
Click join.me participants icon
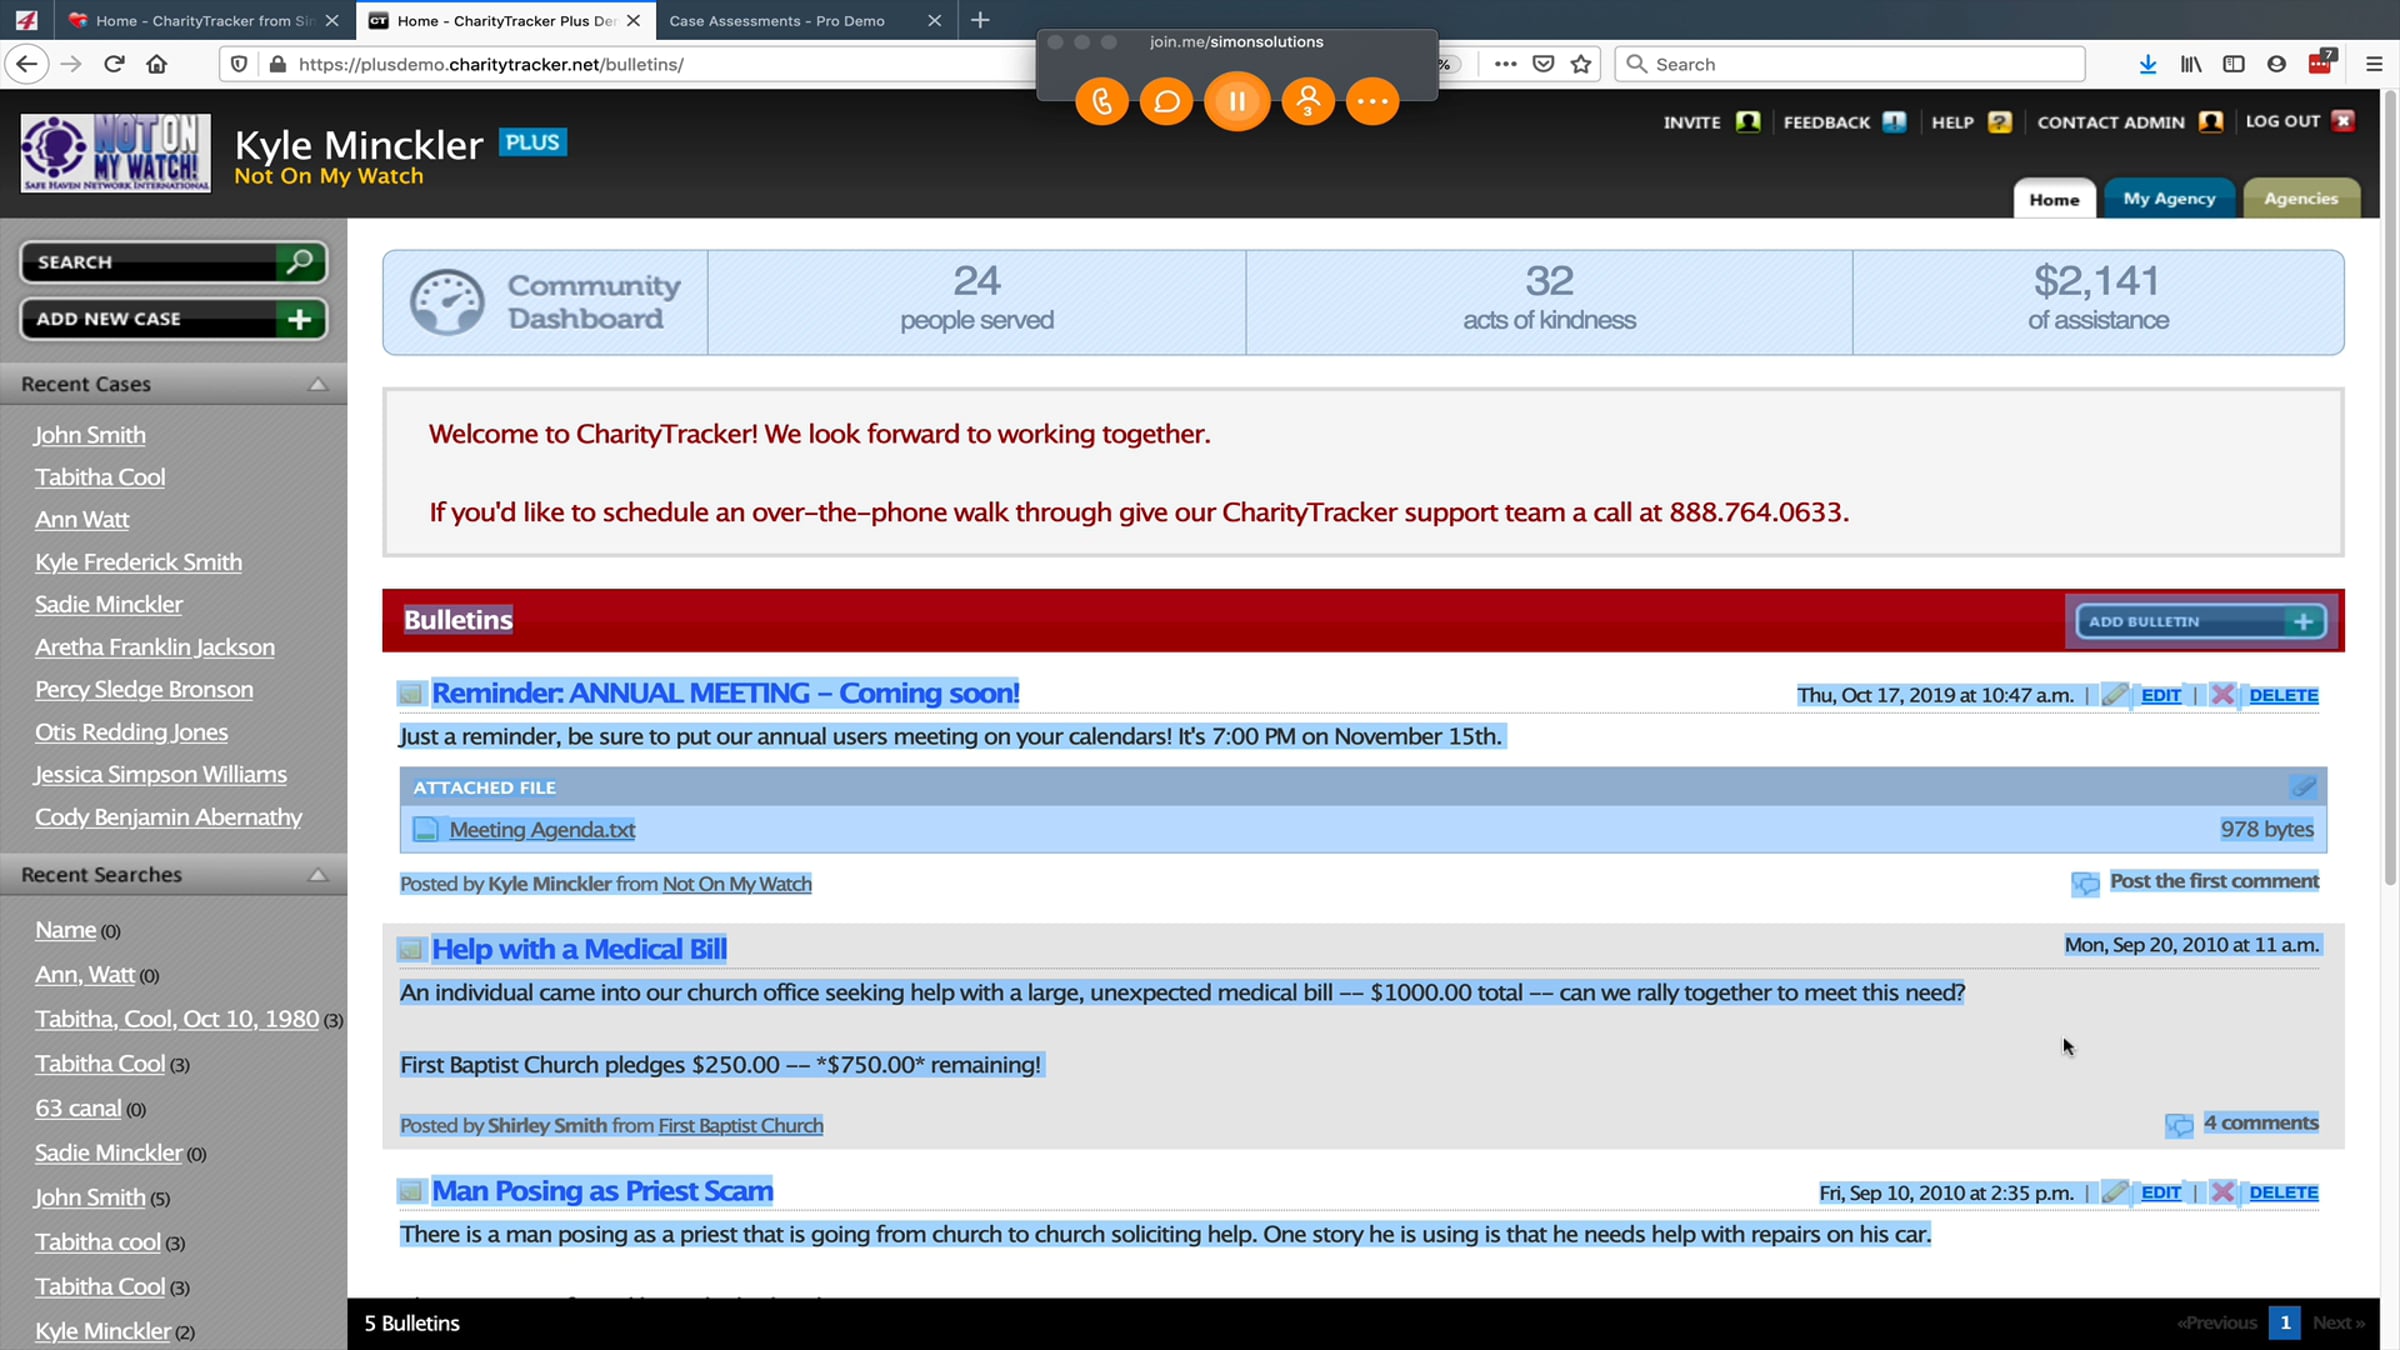1307,101
